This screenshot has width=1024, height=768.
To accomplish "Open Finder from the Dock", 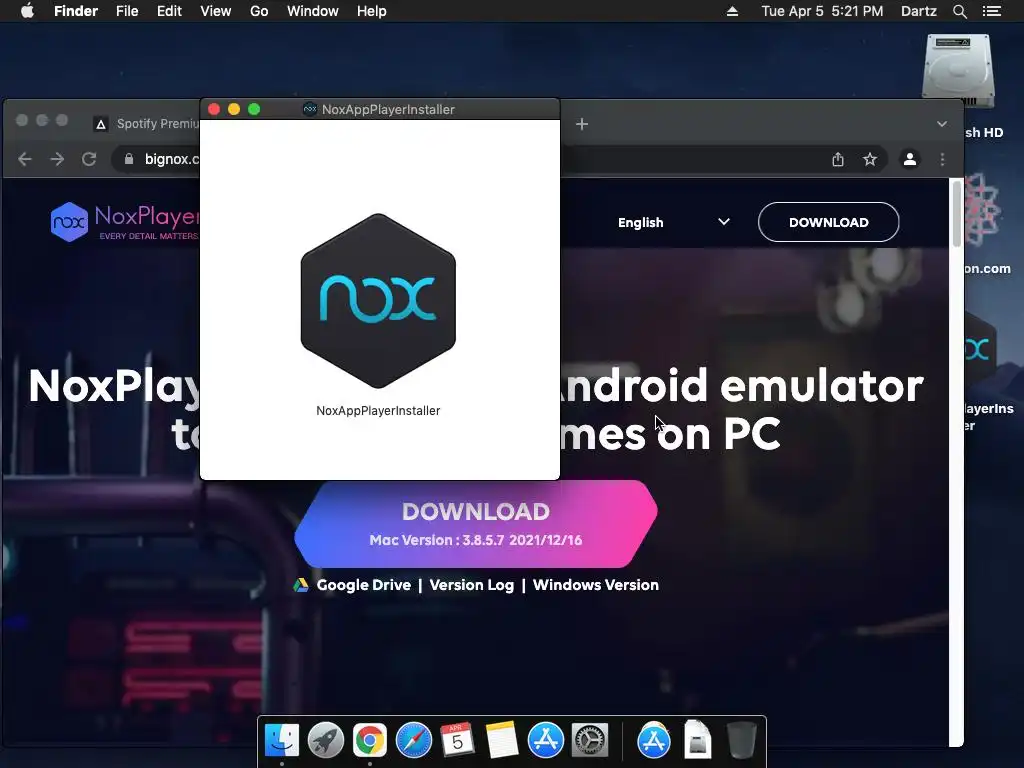I will coord(282,741).
